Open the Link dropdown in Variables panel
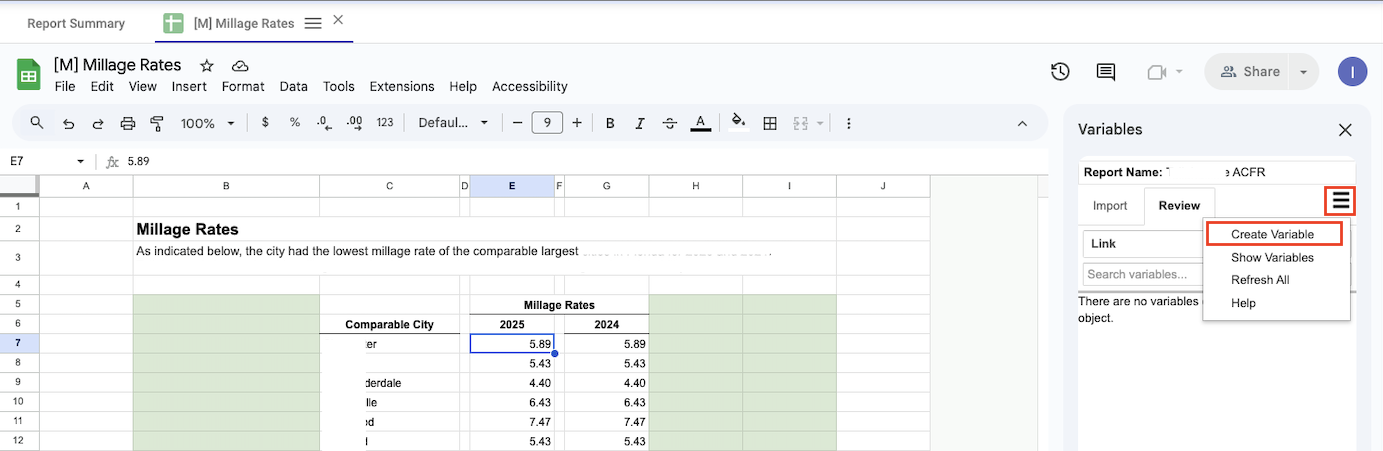 1144,244
